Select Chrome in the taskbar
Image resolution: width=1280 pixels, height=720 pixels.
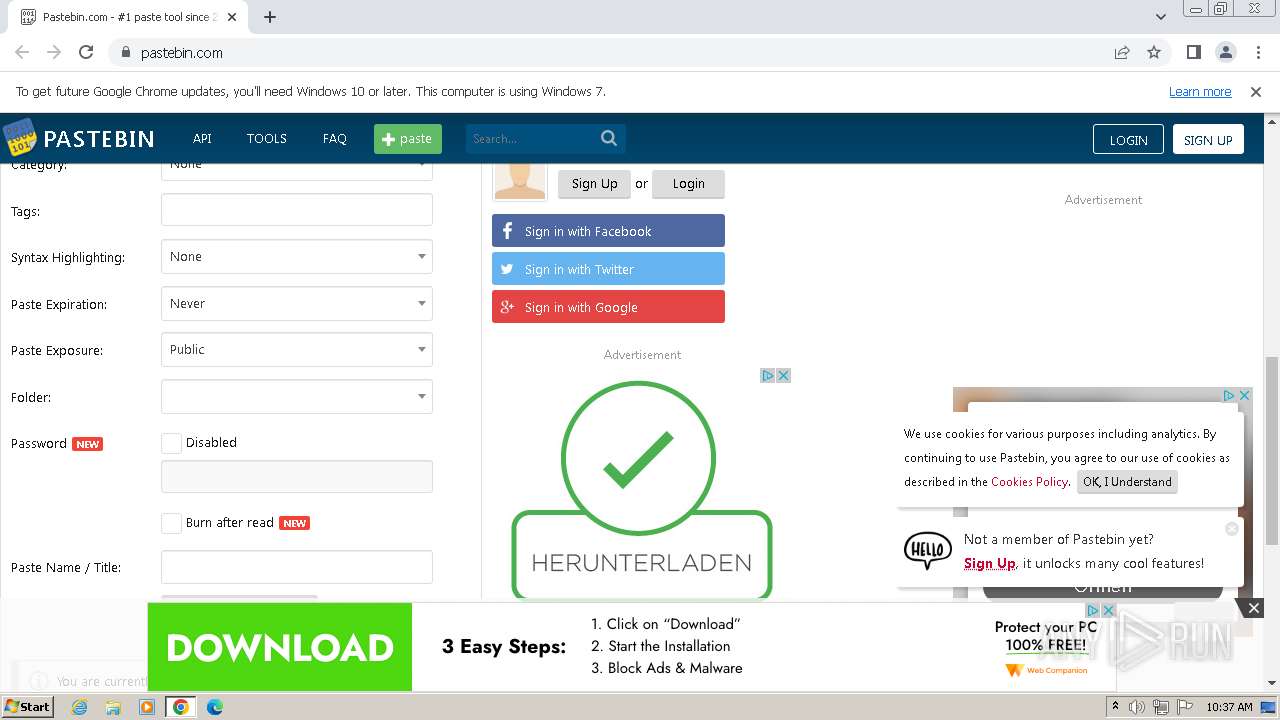point(181,707)
